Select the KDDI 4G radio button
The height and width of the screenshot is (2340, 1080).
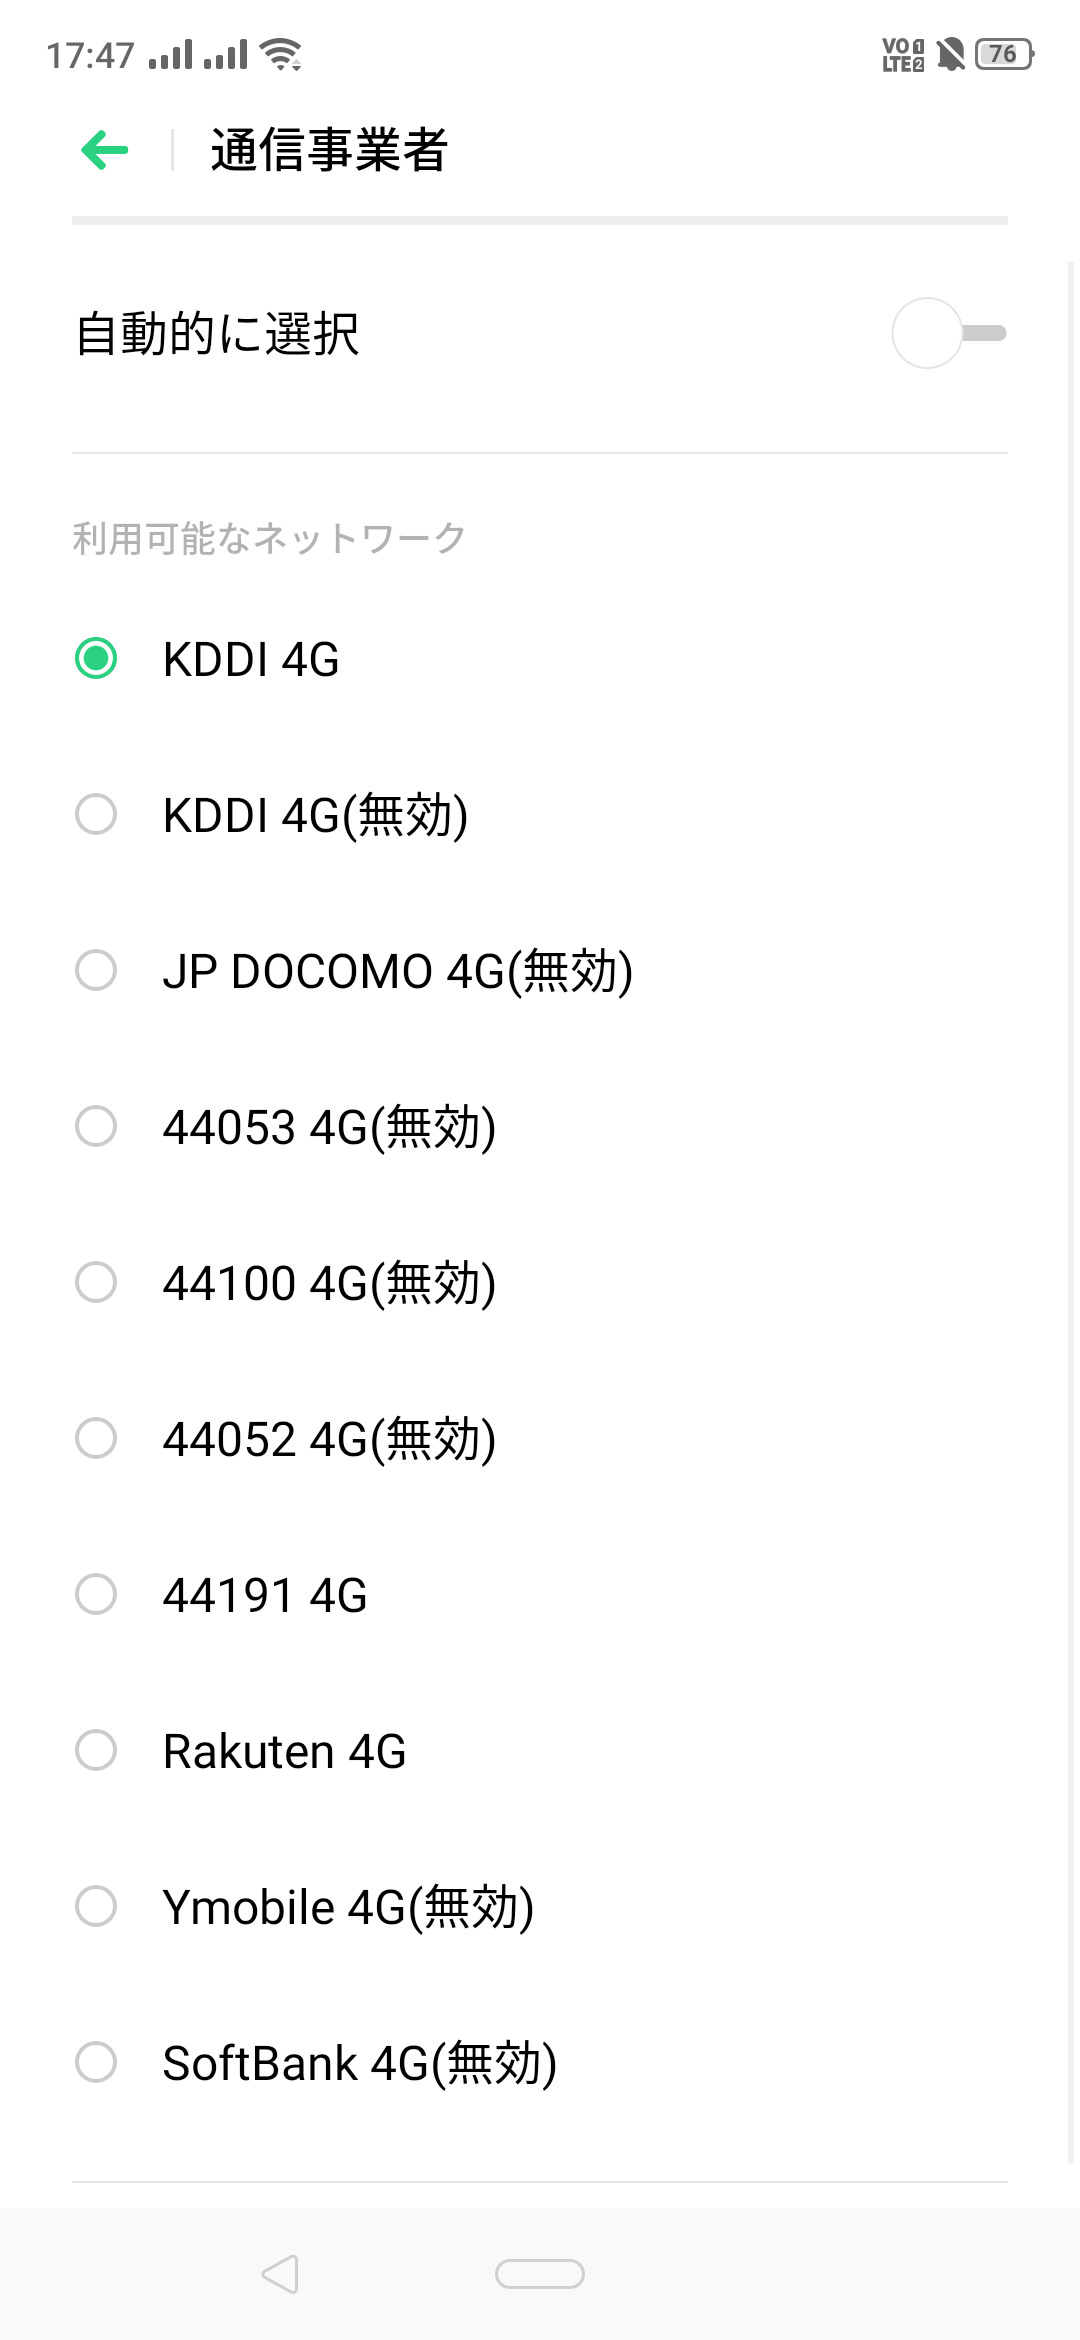[x=96, y=659]
